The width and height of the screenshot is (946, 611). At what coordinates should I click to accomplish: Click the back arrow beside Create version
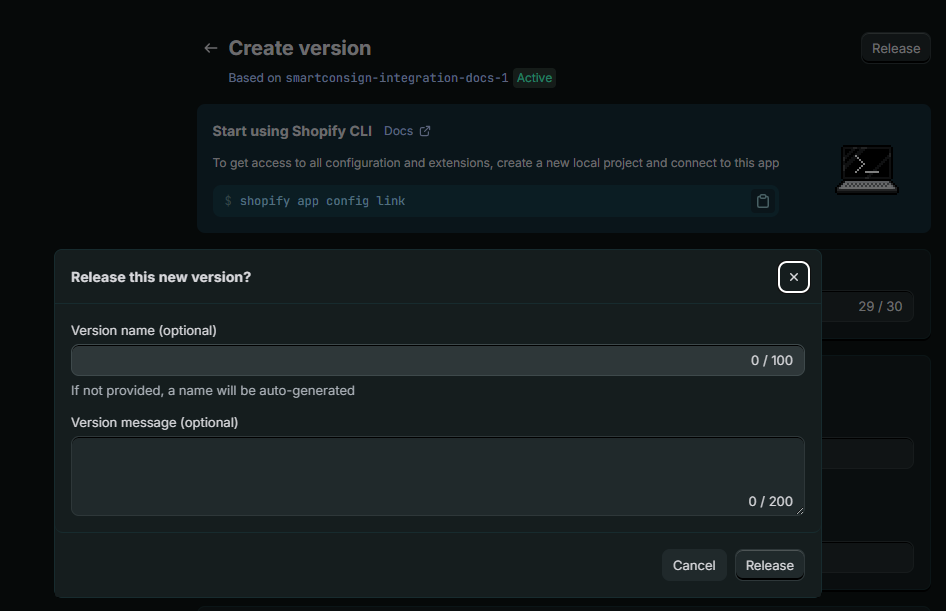(x=210, y=48)
